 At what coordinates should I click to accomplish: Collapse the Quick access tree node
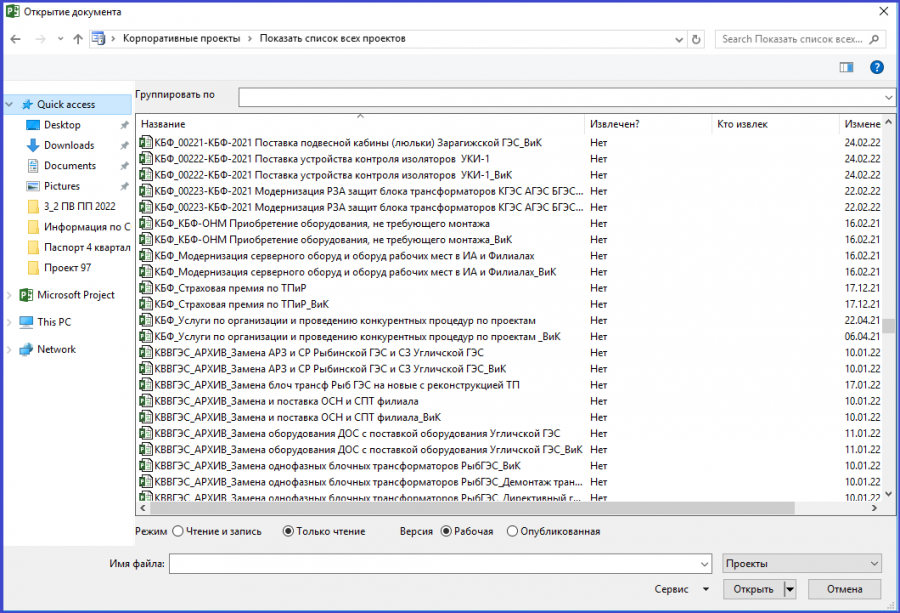[x=9, y=104]
